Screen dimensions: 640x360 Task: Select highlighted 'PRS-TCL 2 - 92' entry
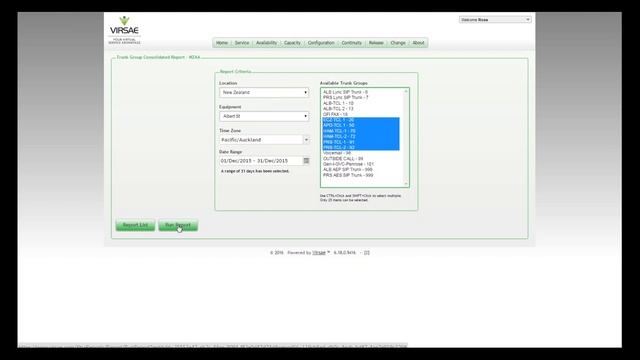coord(361,147)
